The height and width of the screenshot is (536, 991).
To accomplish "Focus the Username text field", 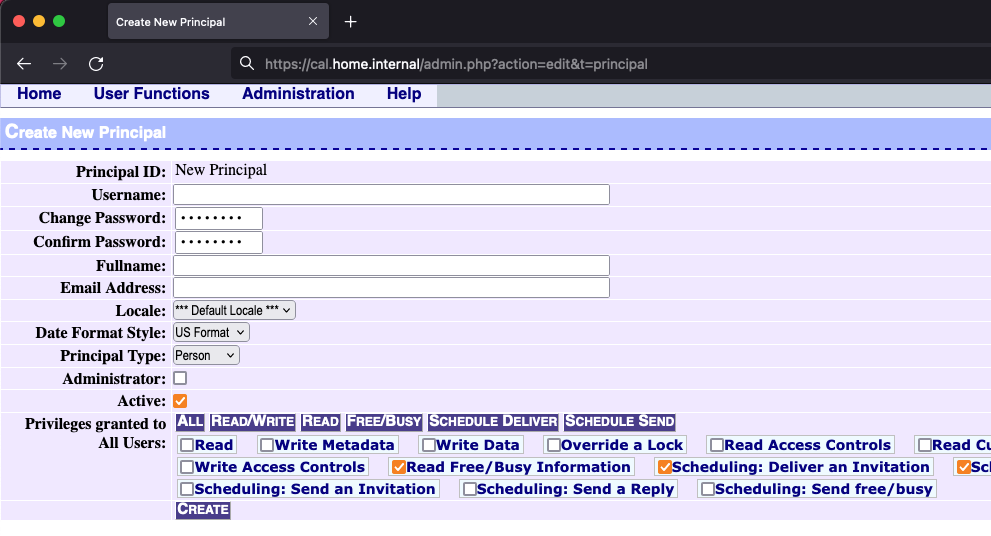I will [391, 195].
